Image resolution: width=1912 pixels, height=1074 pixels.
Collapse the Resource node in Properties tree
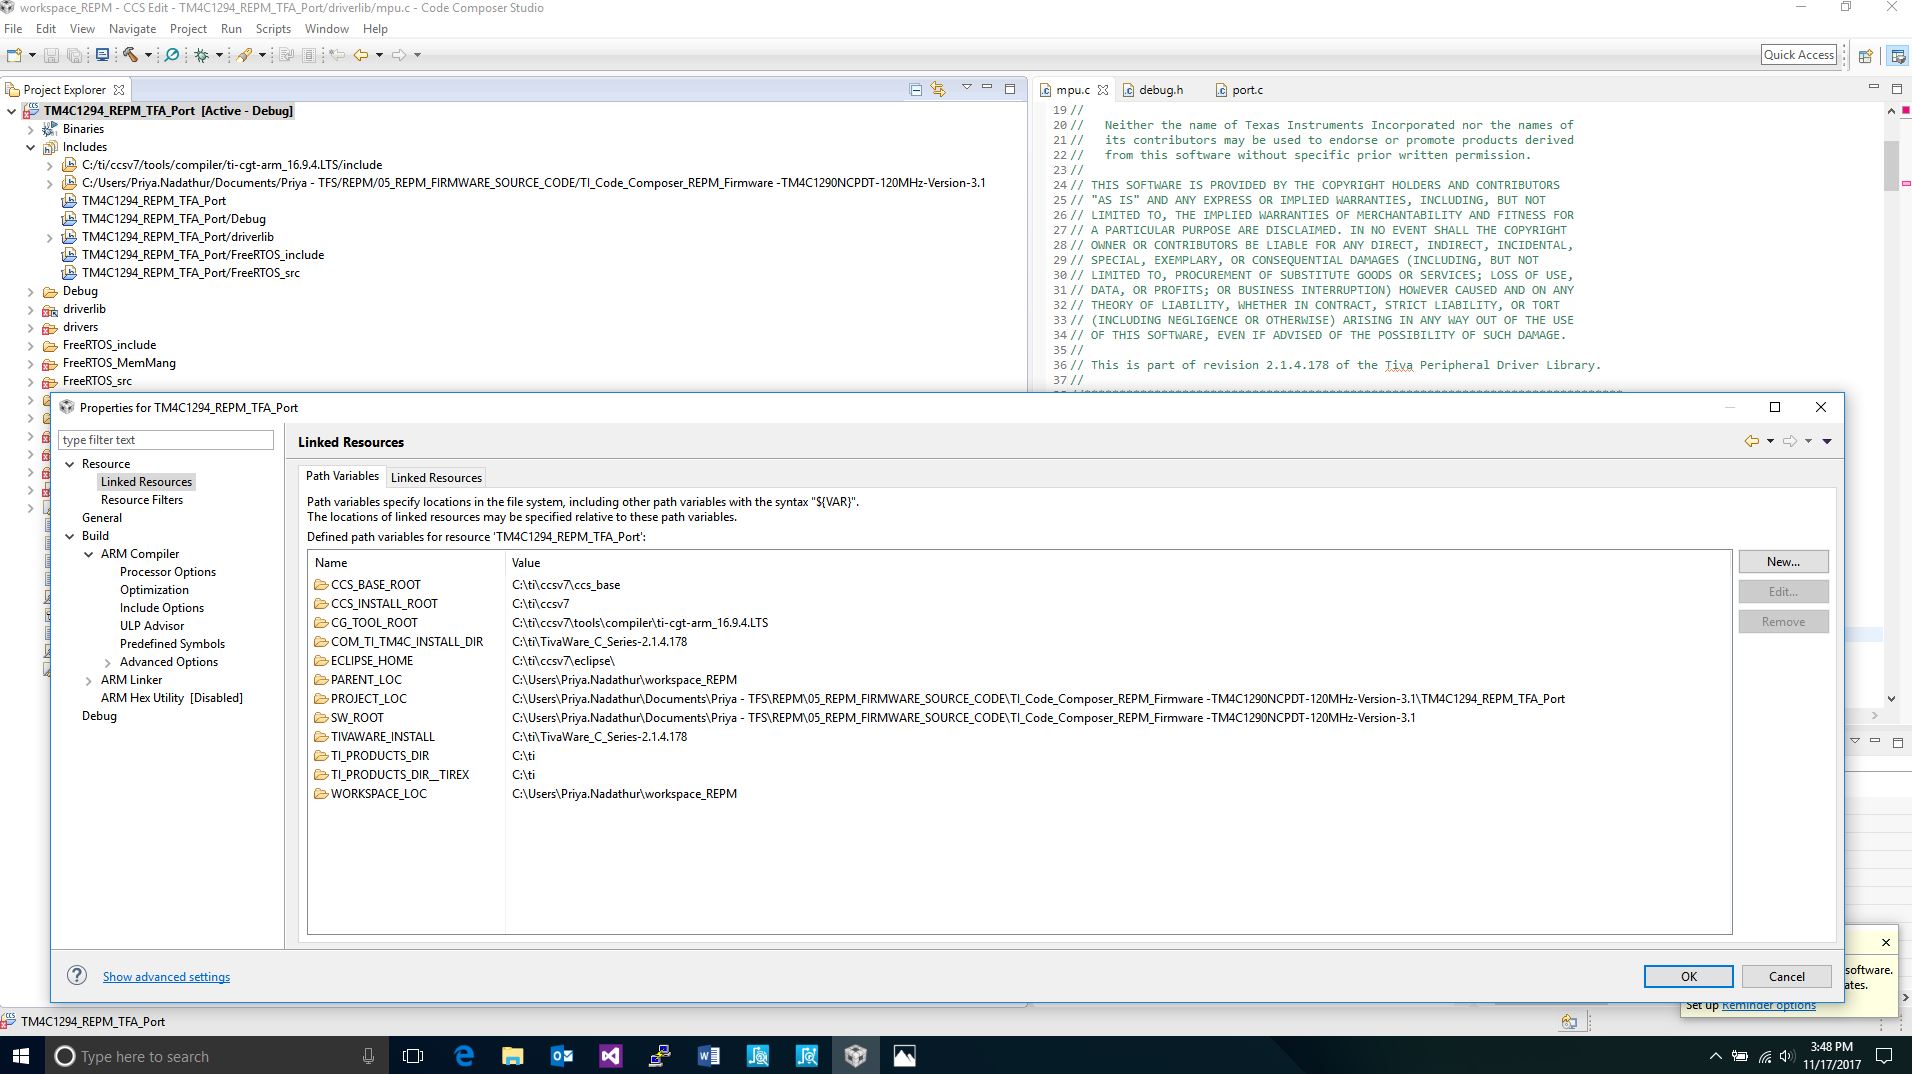click(x=70, y=464)
